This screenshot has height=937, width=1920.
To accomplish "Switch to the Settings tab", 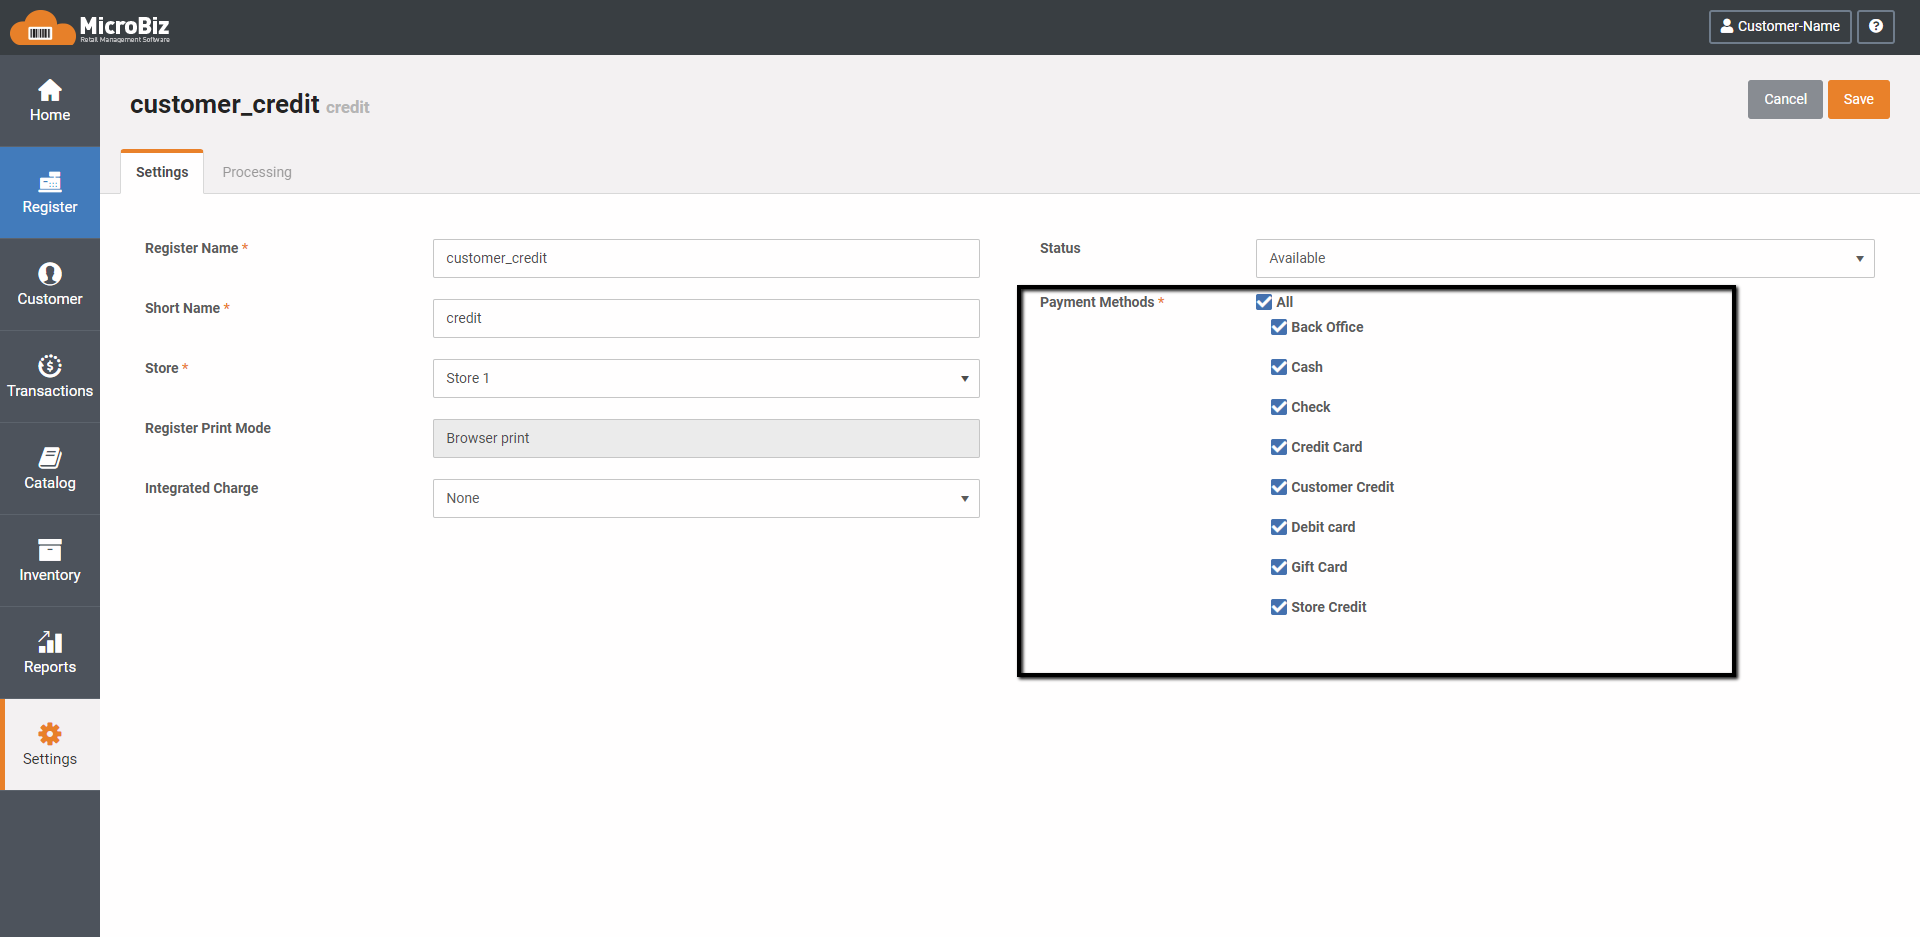I will [x=162, y=172].
